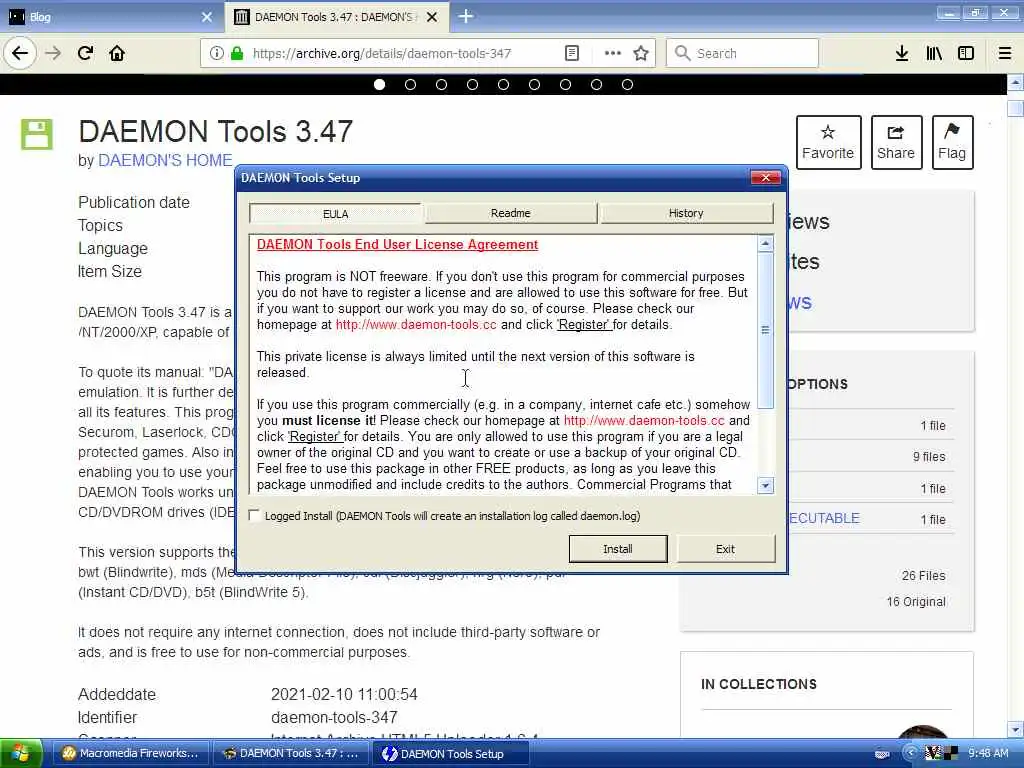Toggle reader view icon in address bar
This screenshot has width=1024, height=768.
[571, 53]
